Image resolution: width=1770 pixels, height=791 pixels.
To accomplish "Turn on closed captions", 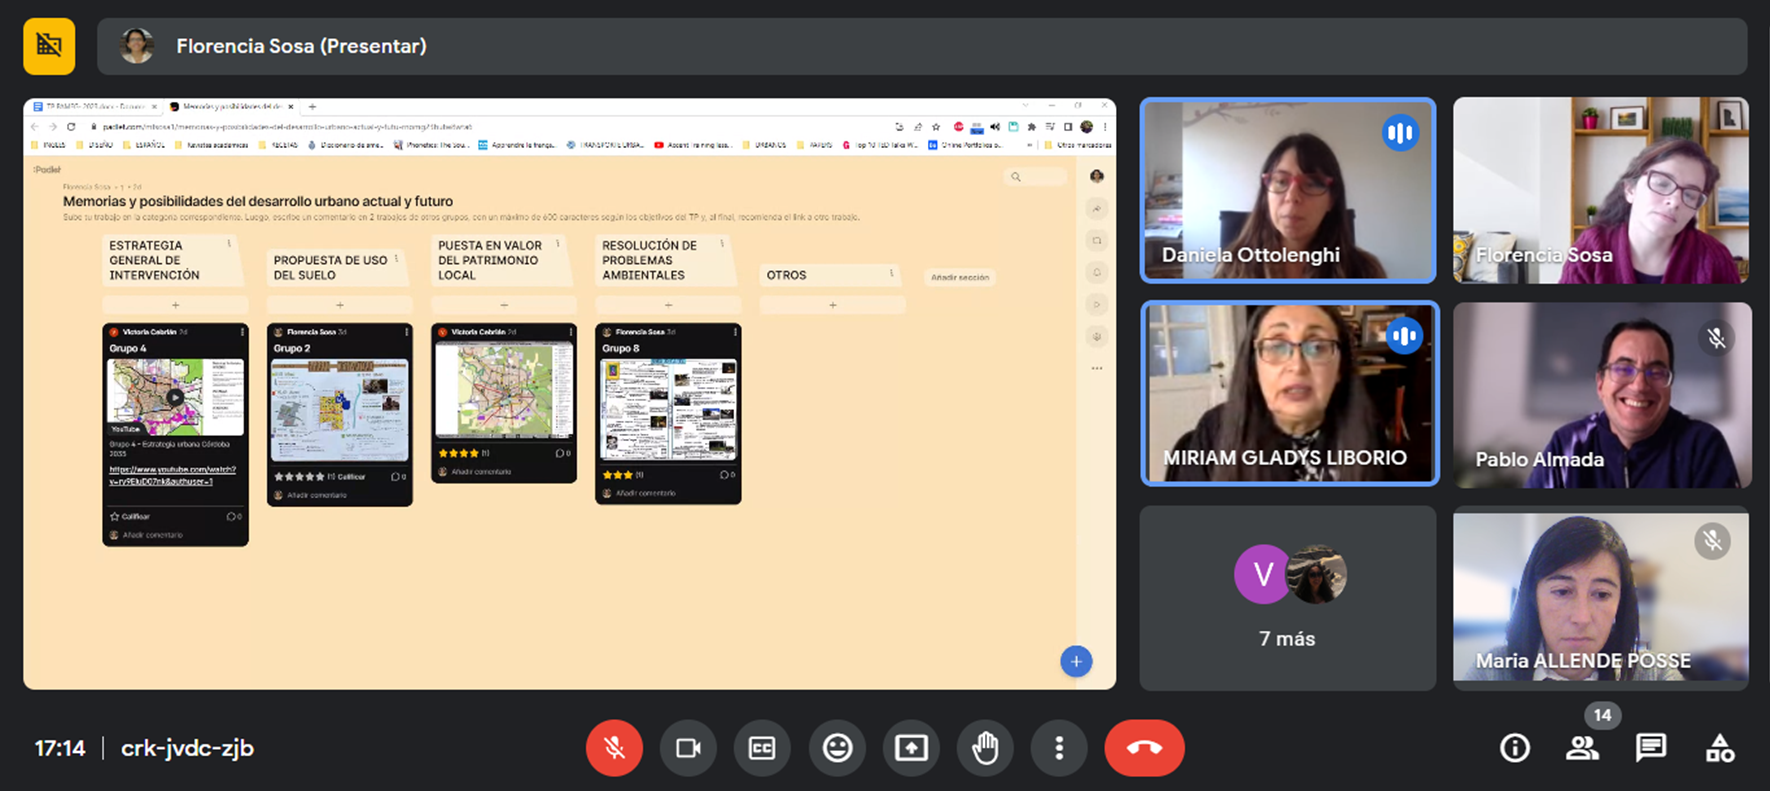I will [762, 748].
